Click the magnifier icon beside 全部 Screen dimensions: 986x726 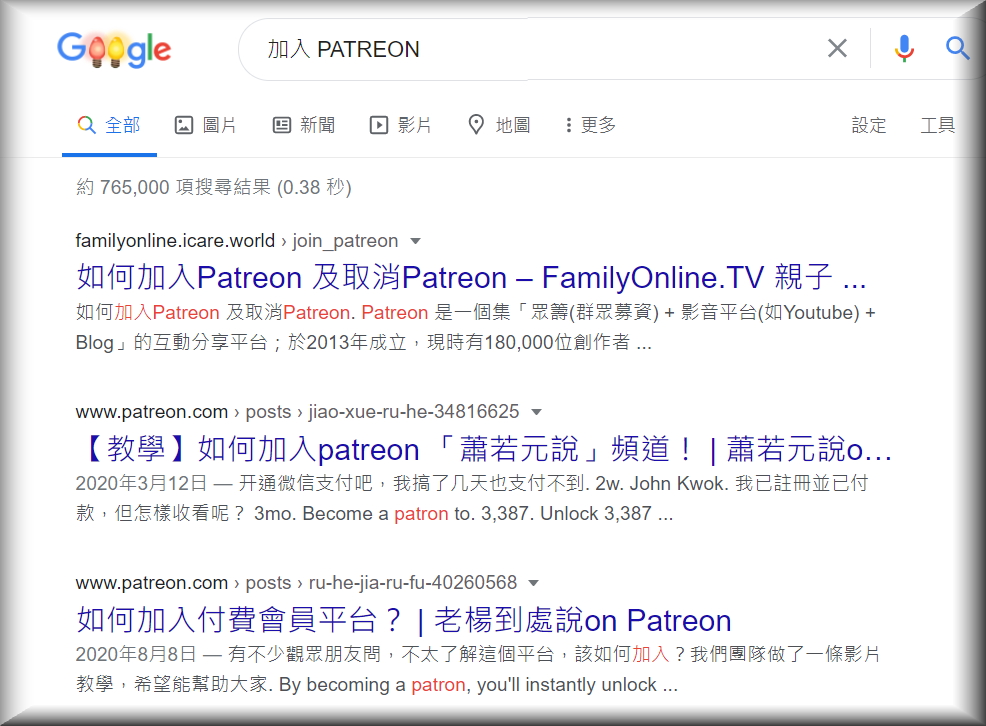(x=86, y=124)
